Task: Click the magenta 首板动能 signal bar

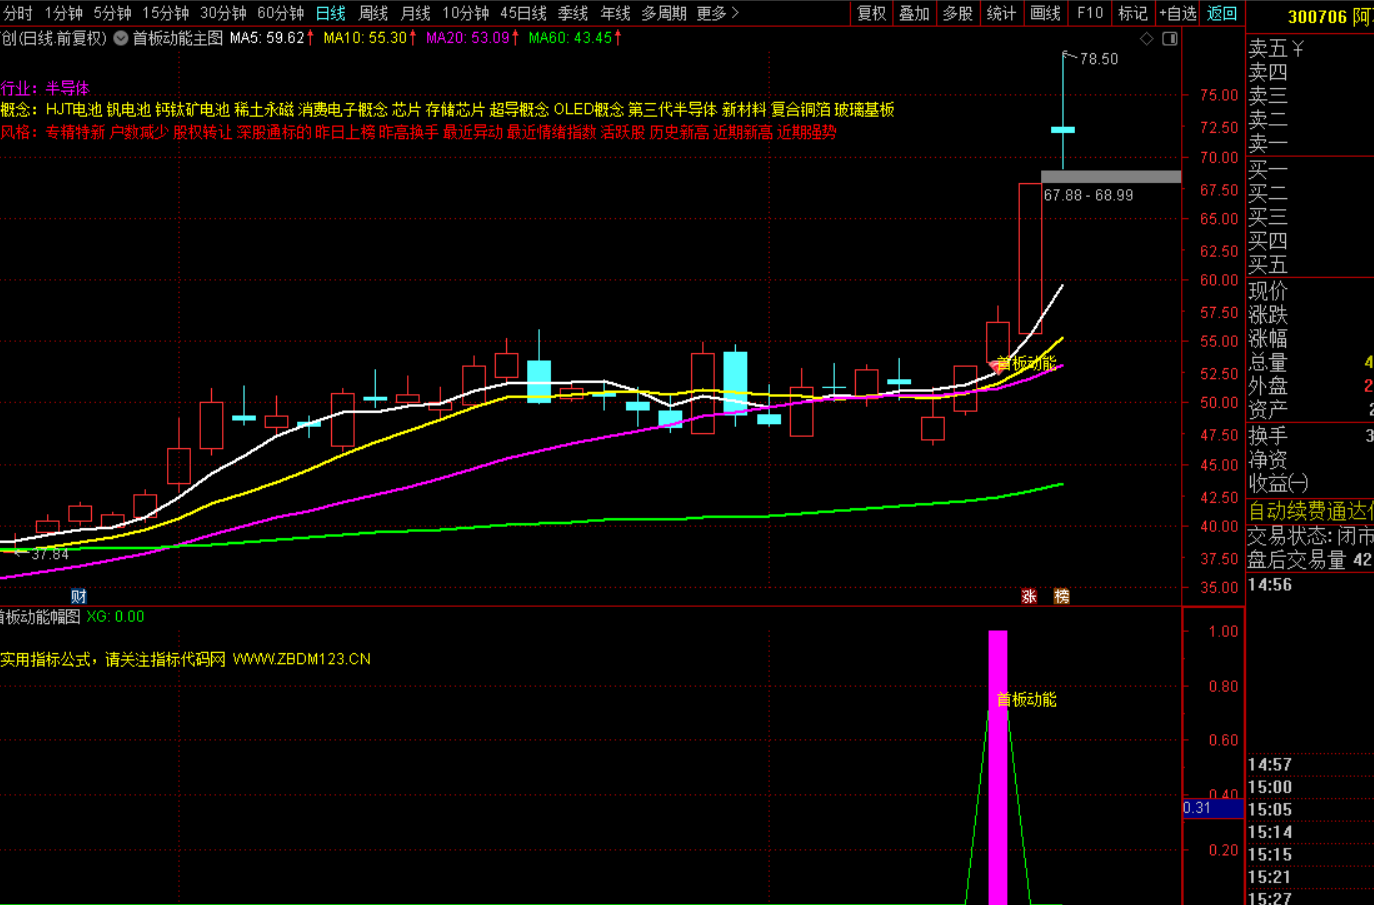Action: point(998,767)
